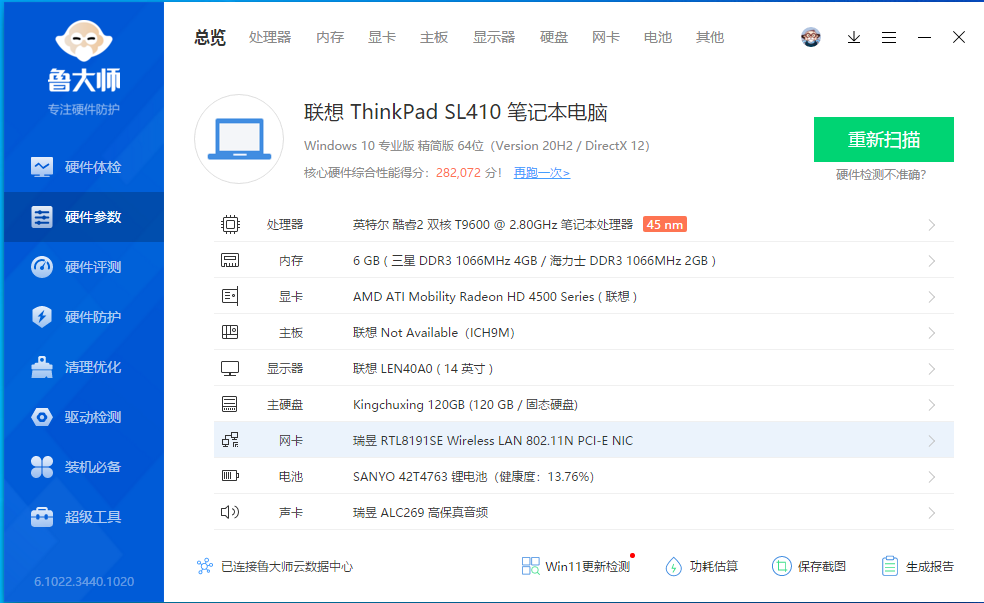Click SANYO 42T4763 battery text
984x603 pixels.
coord(473,477)
